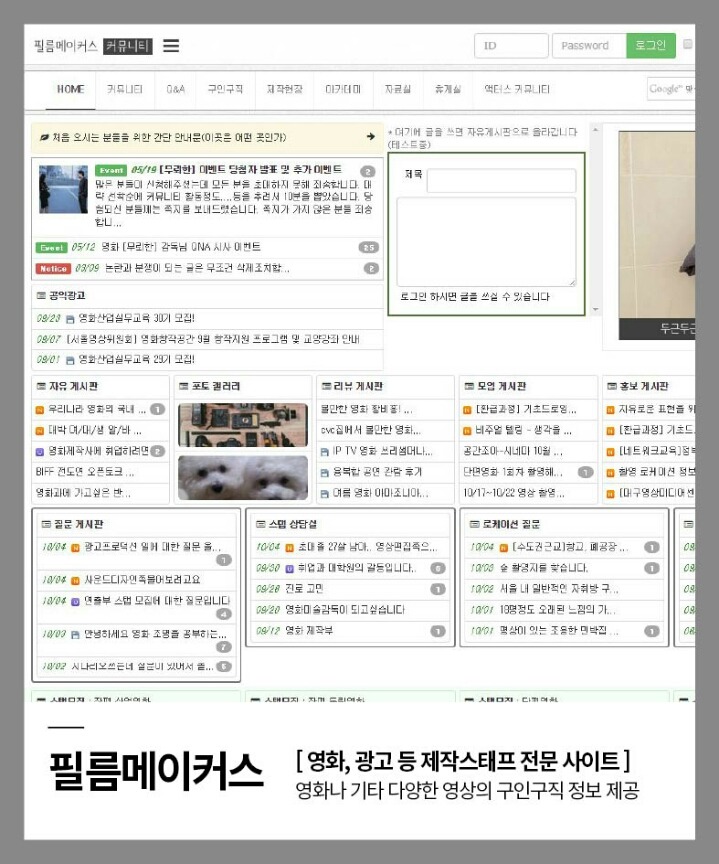Click orange new icon beside 우리나라 영화의 국내 post
The width and height of the screenshot is (719, 864).
click(40, 409)
